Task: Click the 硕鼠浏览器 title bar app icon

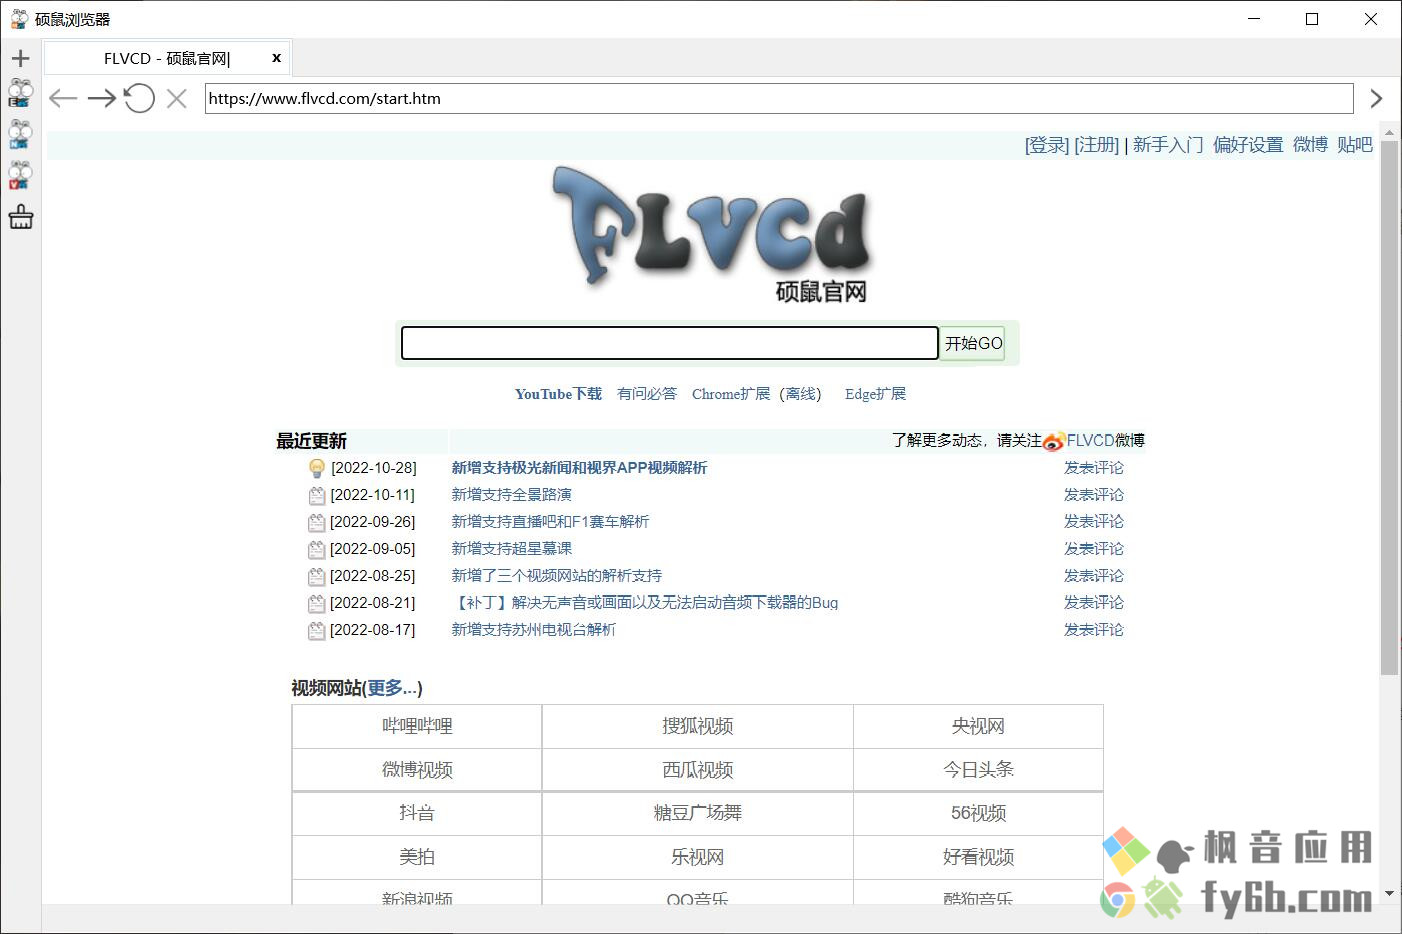Action: tap(19, 19)
